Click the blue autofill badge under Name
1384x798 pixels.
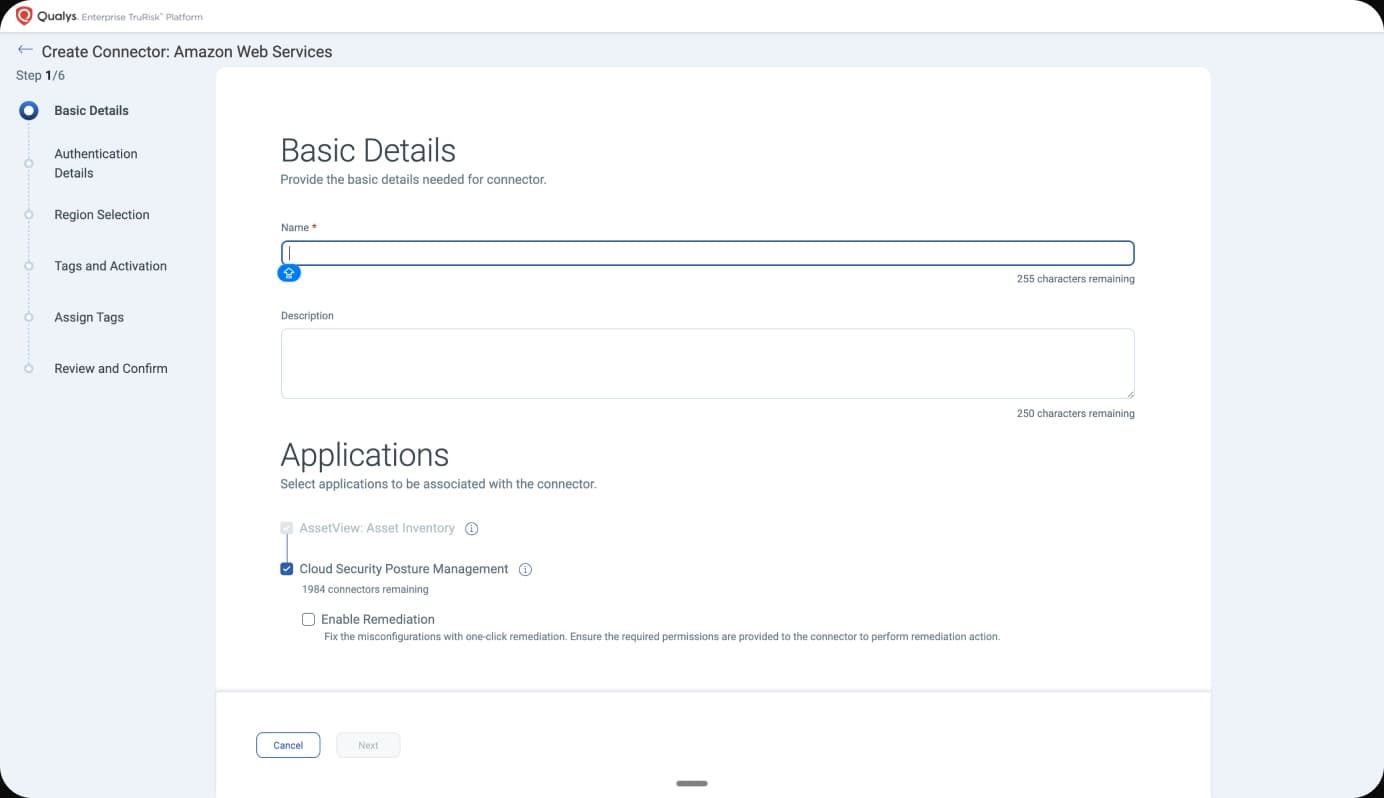[289, 273]
